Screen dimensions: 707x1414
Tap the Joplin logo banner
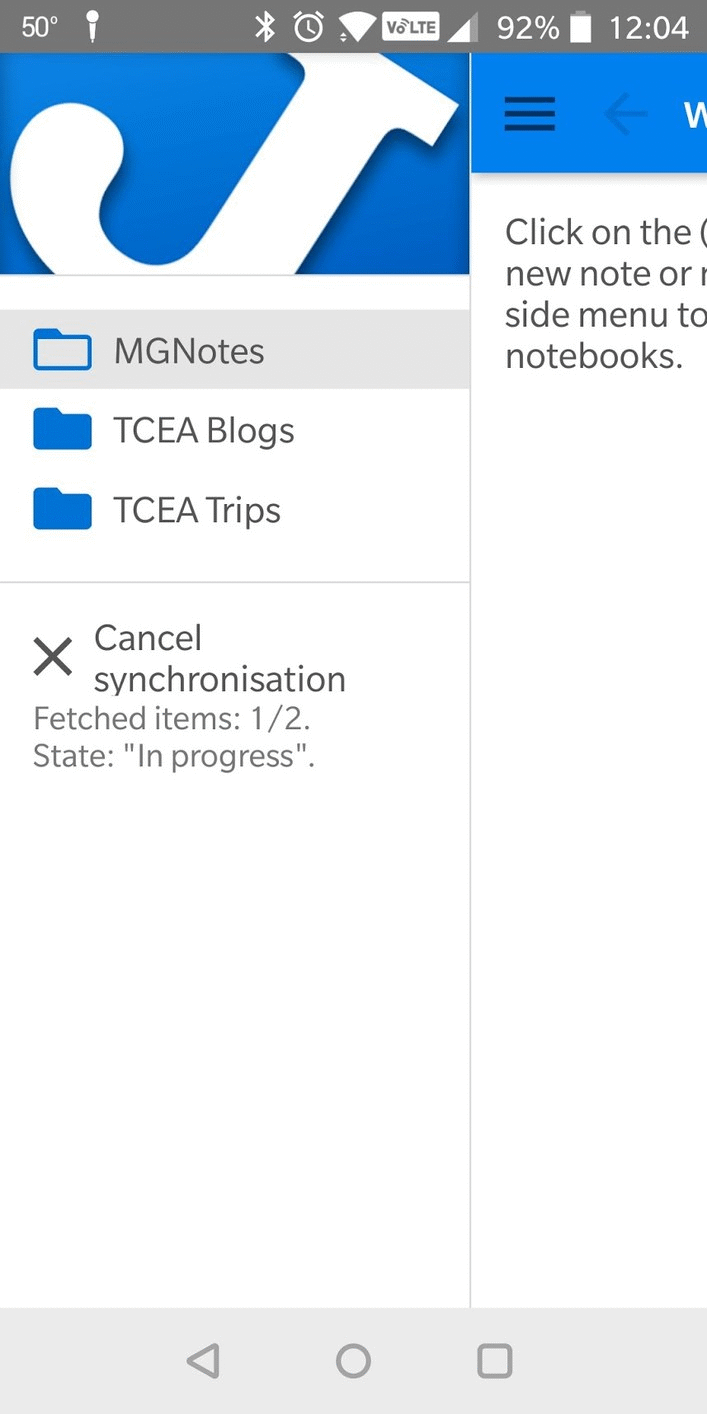pyautogui.click(x=234, y=163)
